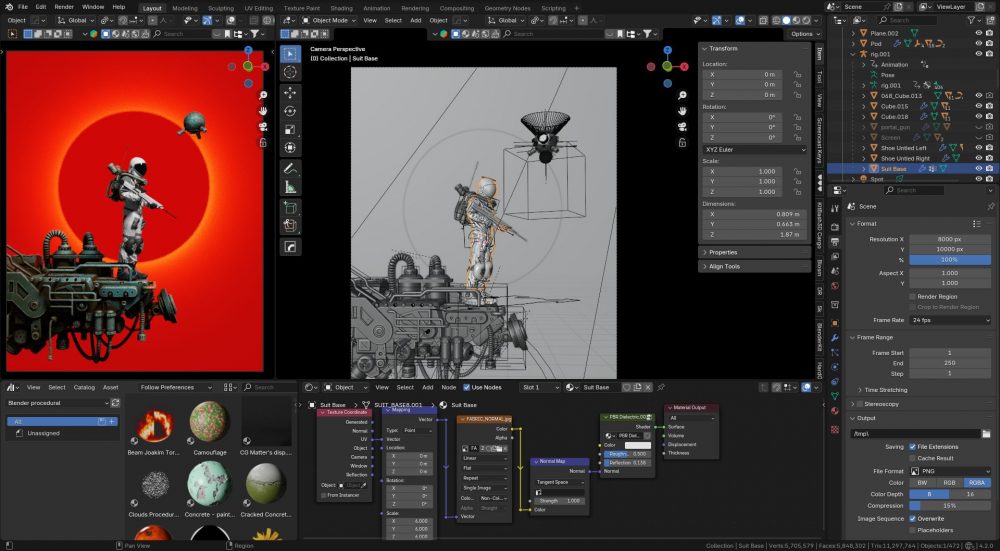Click the viewport zoom magnifier icon
Viewport: 1000px width, 551px height.
pos(681,93)
